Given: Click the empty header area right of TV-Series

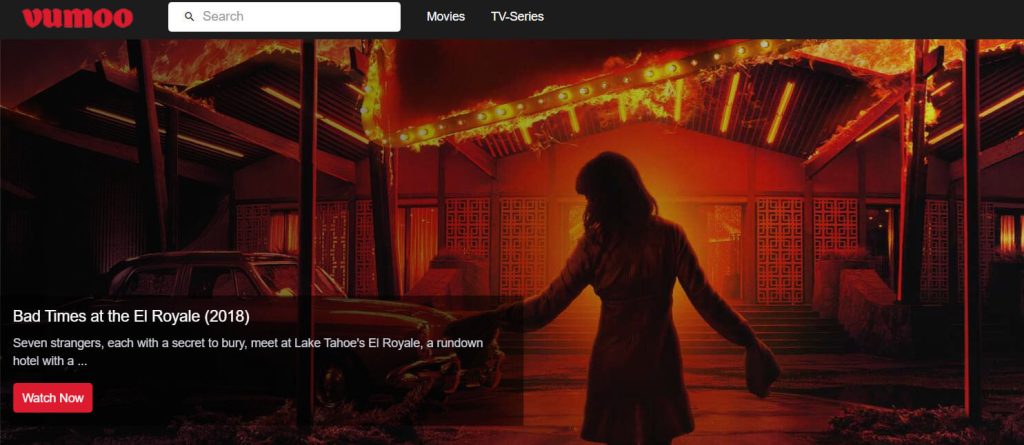Looking at the screenshot, I should point(780,17).
